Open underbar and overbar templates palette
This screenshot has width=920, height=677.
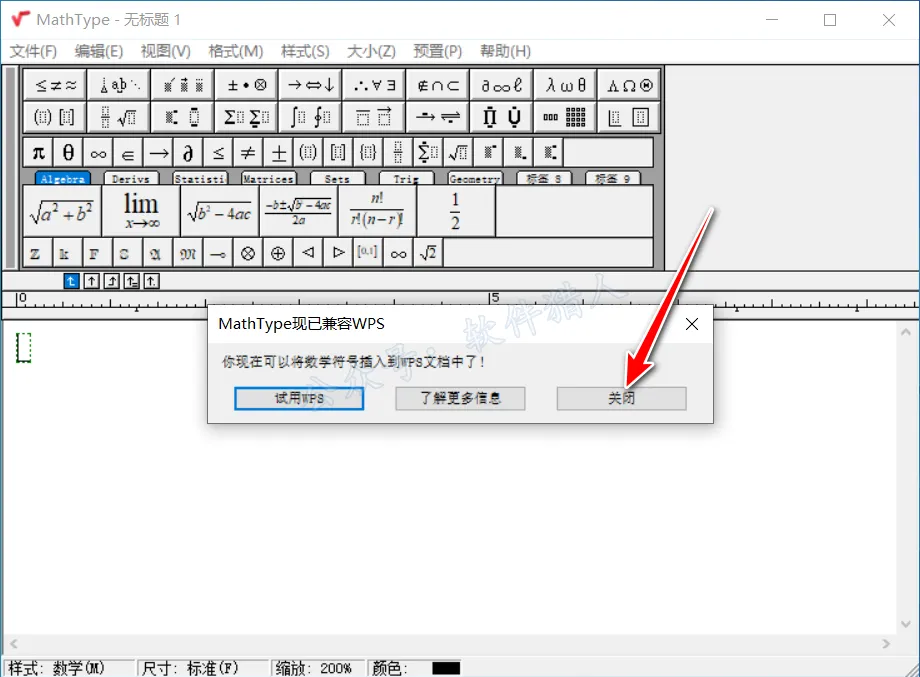[374, 117]
